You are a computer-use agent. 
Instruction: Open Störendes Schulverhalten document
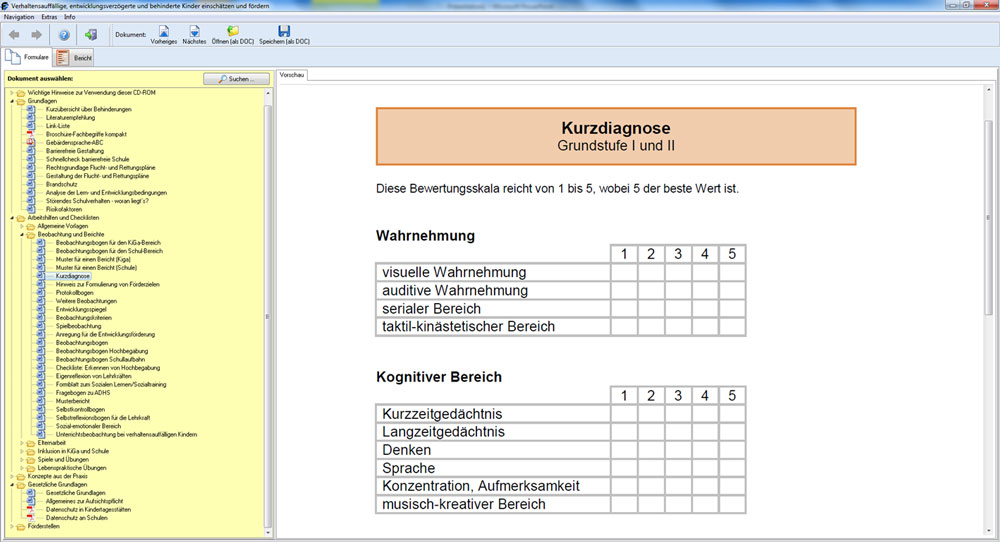point(97,201)
